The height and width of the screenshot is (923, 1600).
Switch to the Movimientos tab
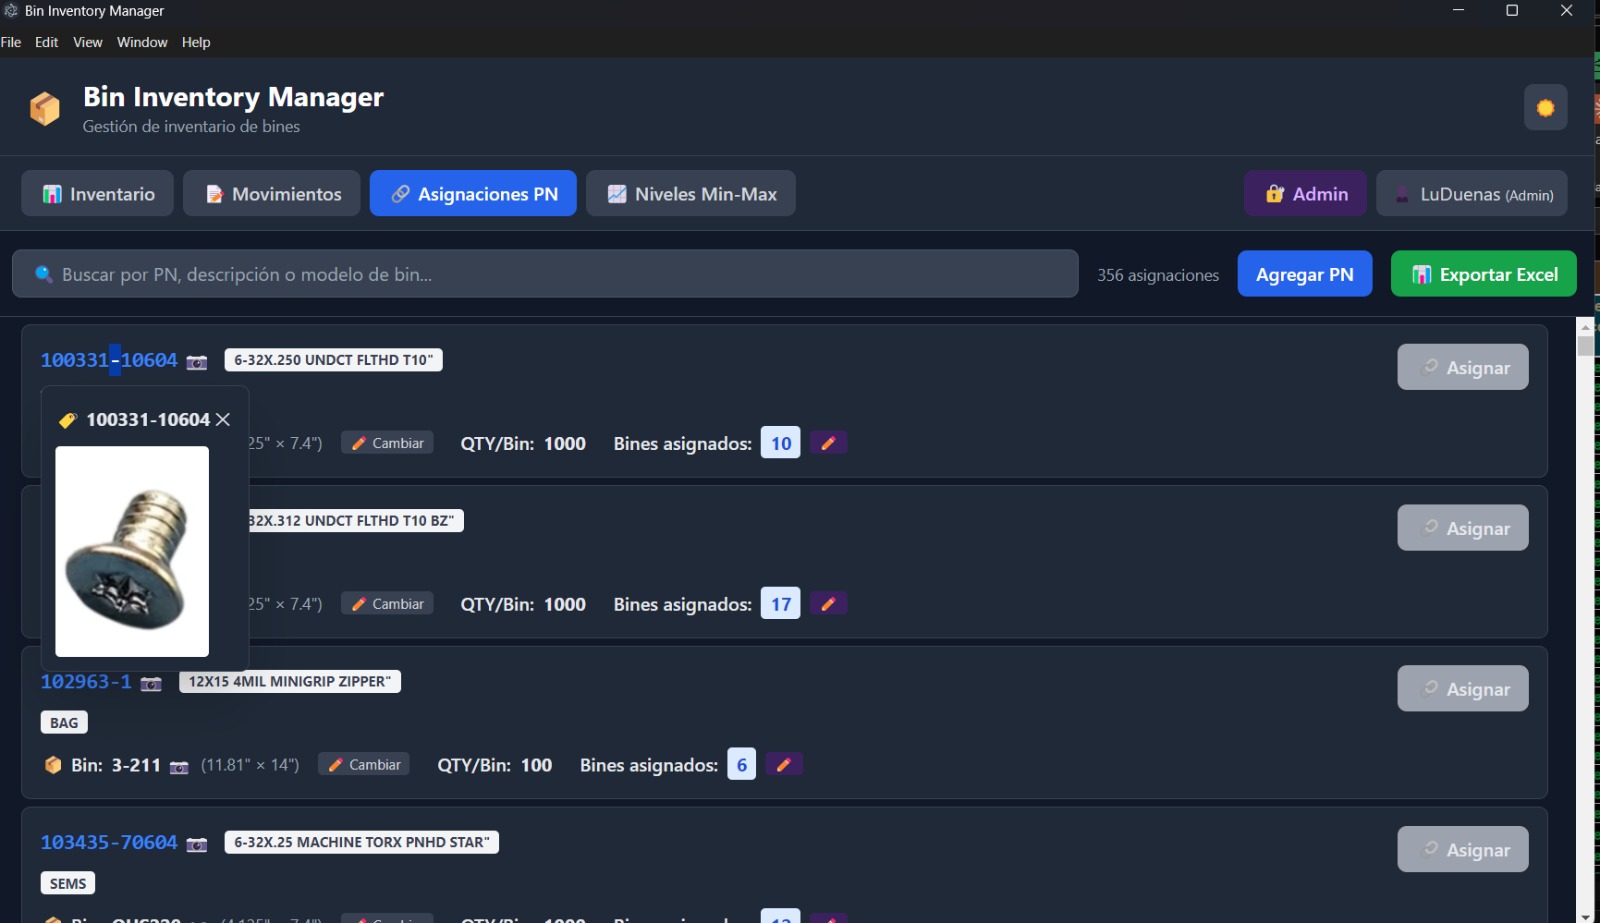[x=273, y=194]
